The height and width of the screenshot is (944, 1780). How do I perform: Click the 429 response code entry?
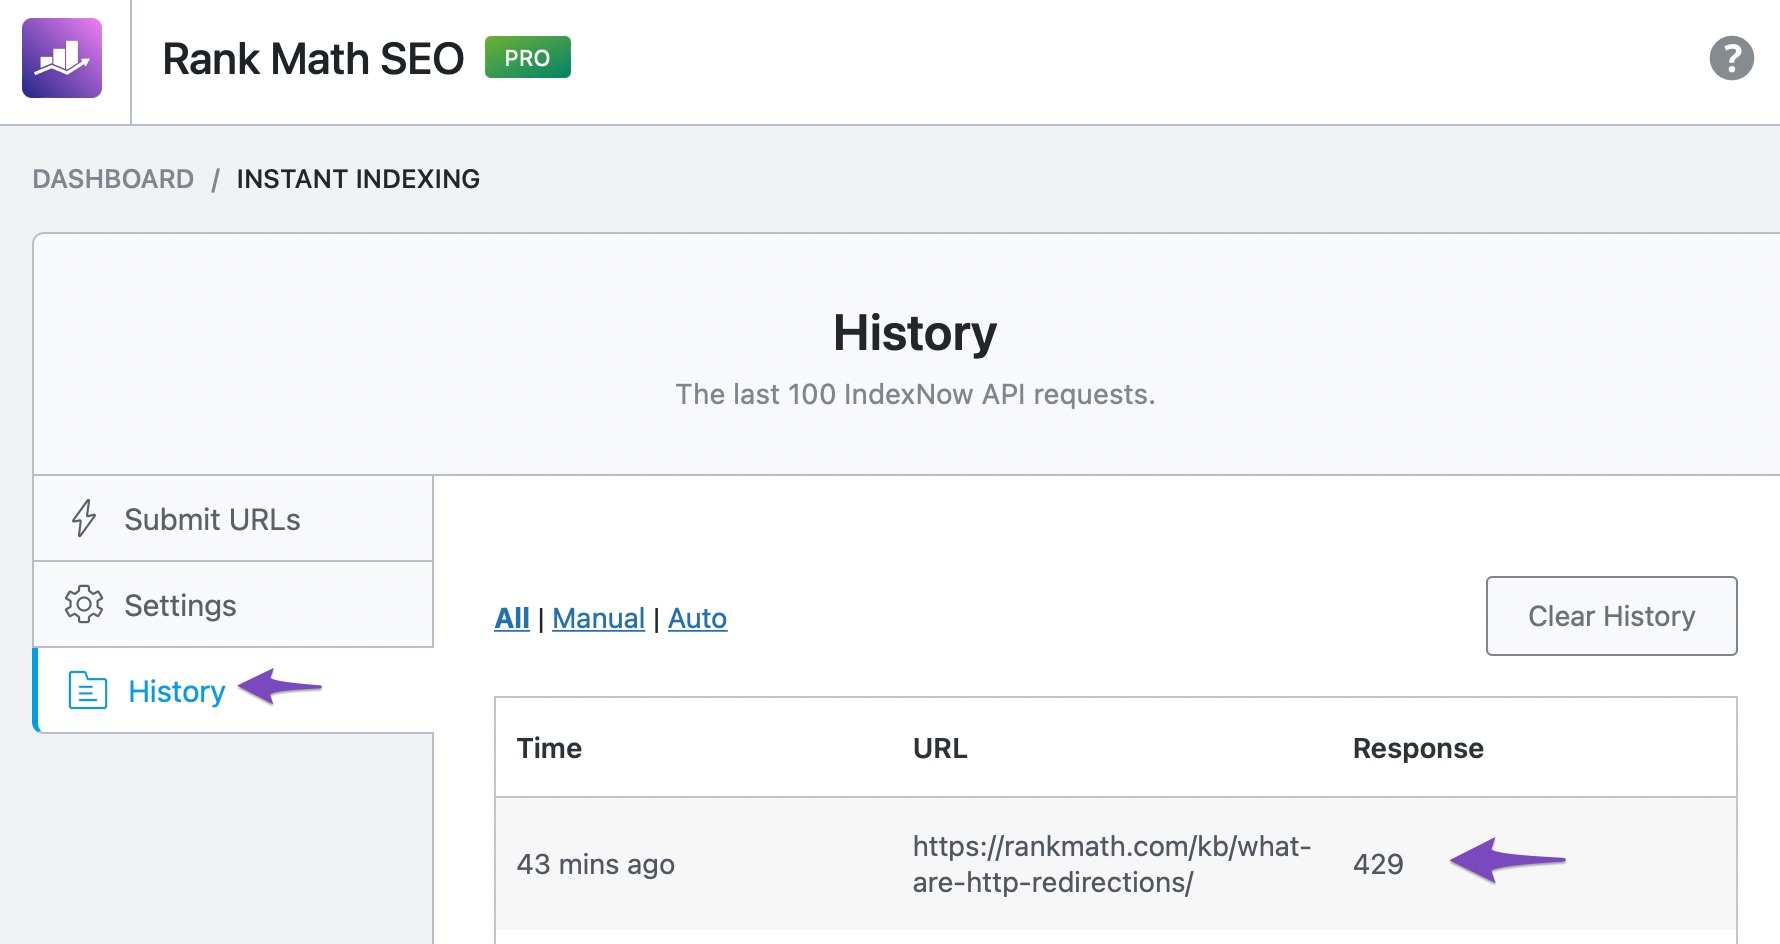tap(1378, 864)
